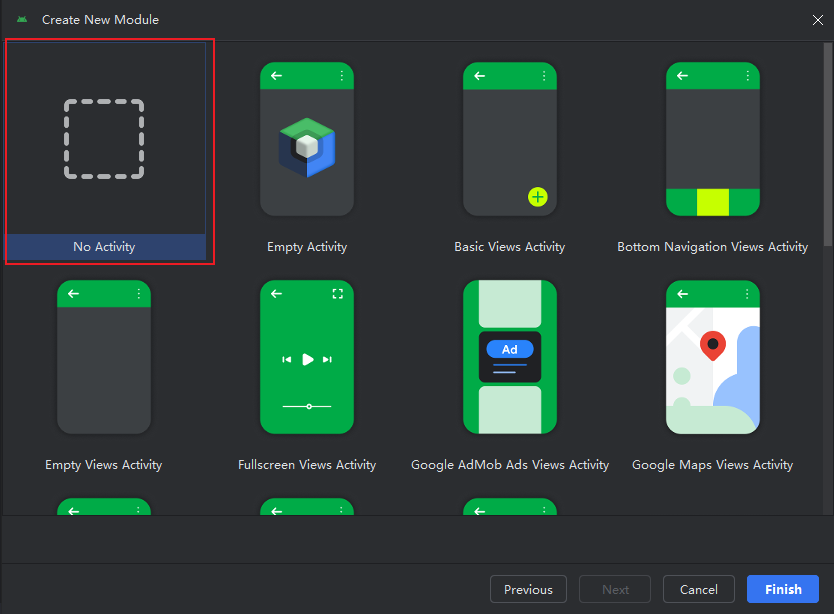Click the Android icon in title bar
Image resolution: width=834 pixels, height=614 pixels.
22,20
